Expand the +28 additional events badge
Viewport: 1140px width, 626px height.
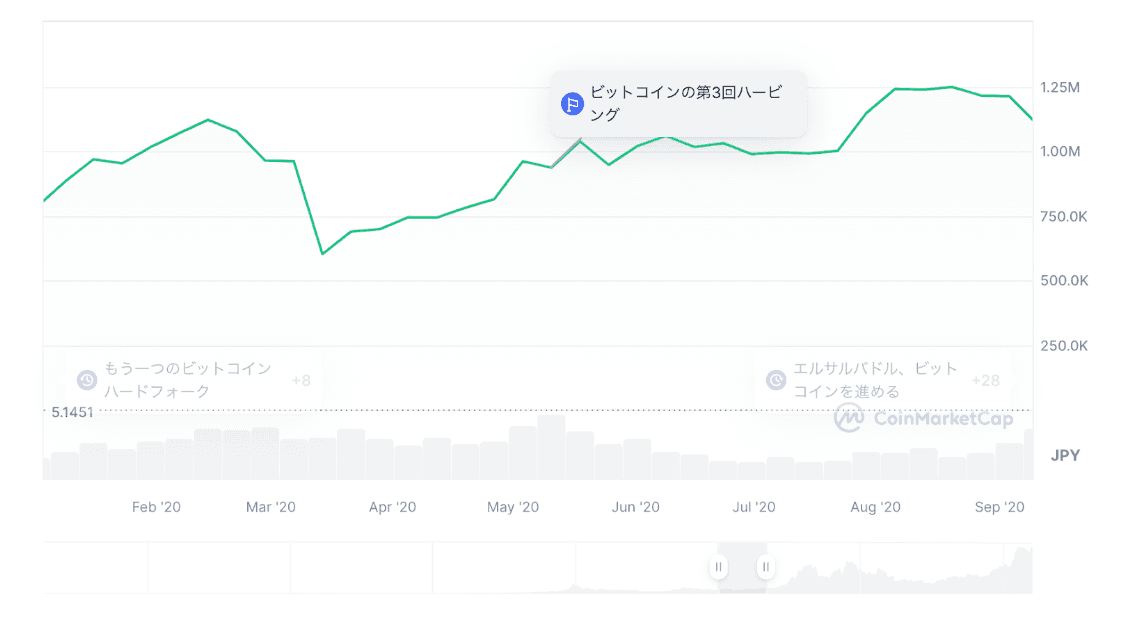pos(985,380)
